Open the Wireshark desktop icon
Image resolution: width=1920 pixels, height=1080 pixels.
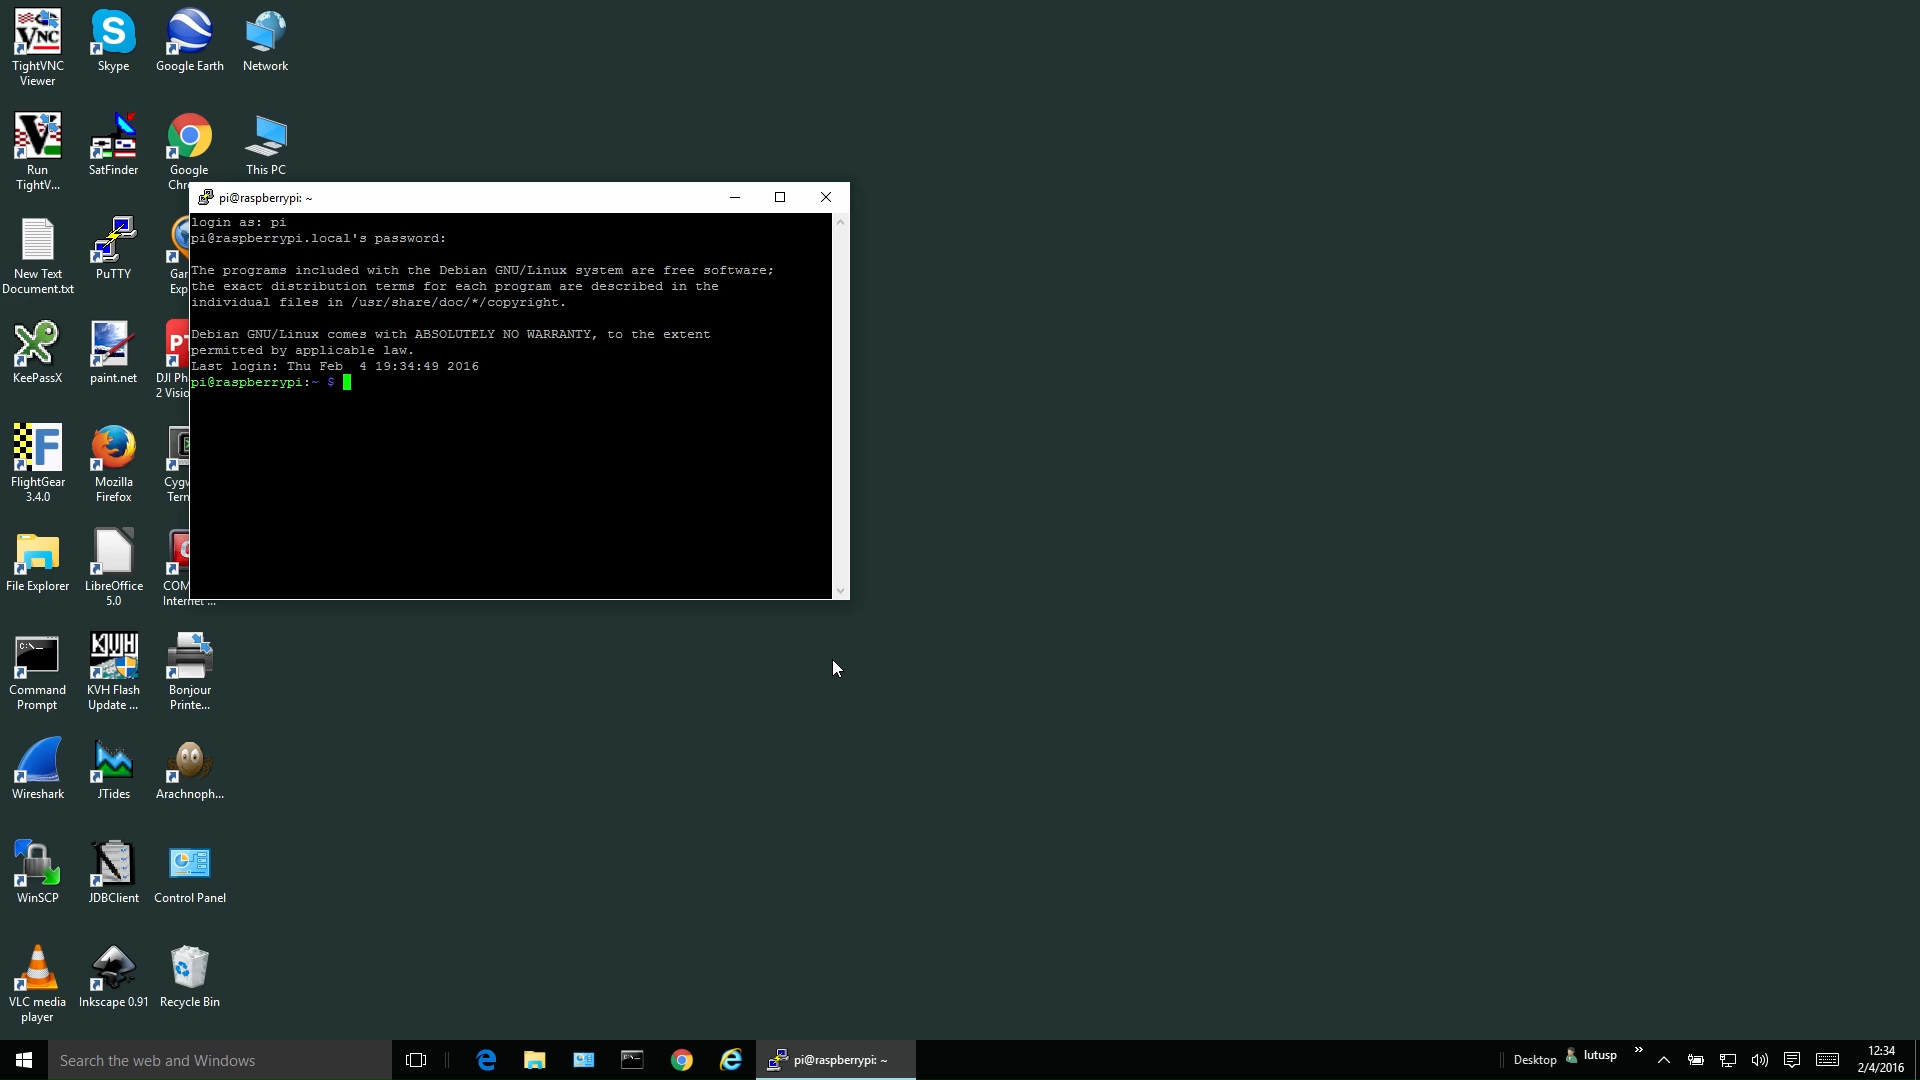pos(38,762)
